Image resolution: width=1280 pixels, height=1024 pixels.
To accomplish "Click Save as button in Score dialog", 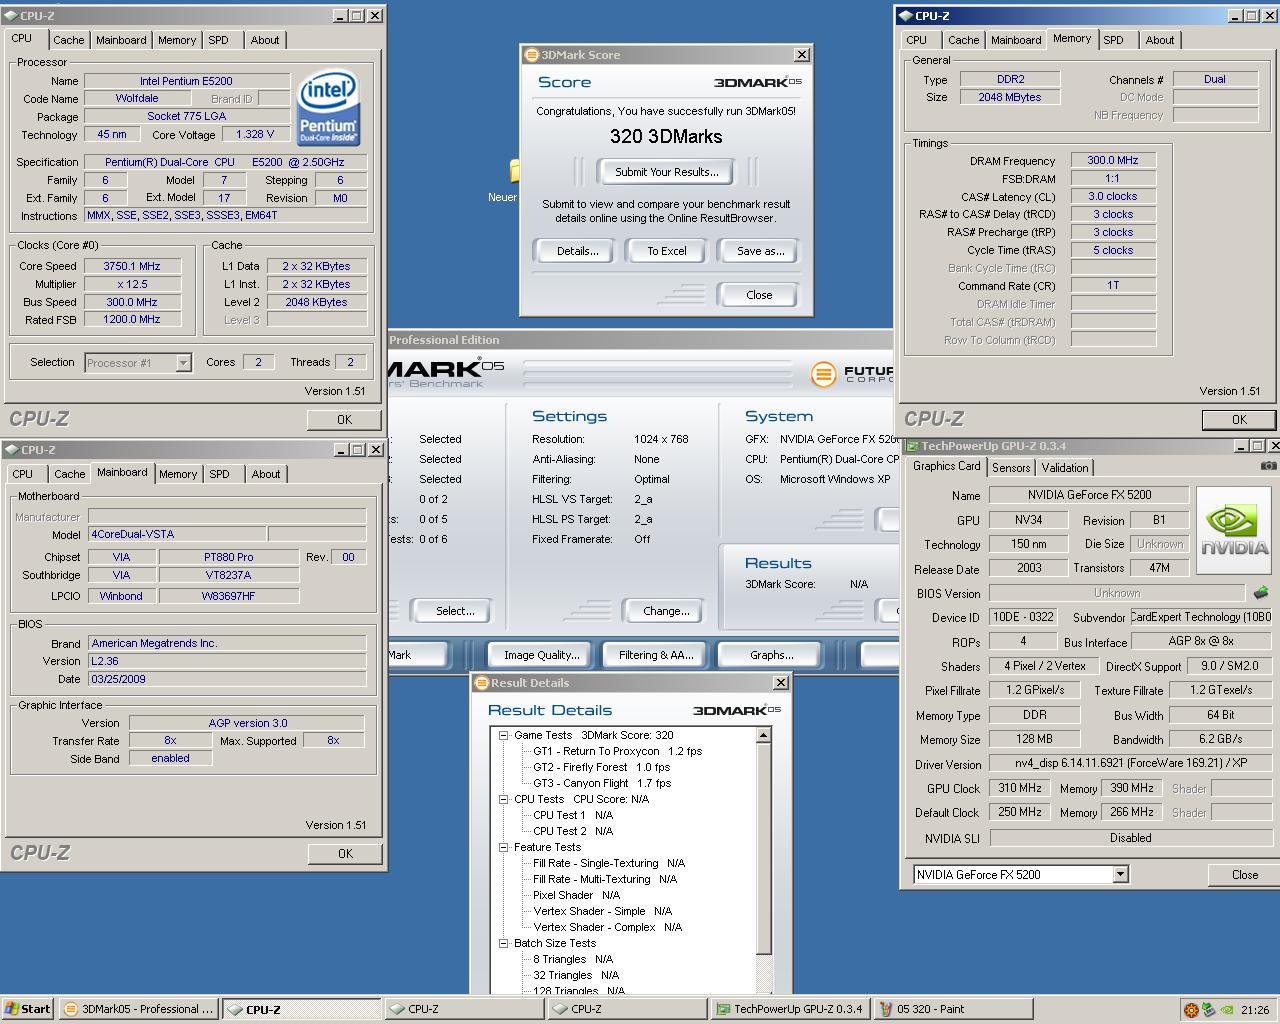I will [x=760, y=251].
